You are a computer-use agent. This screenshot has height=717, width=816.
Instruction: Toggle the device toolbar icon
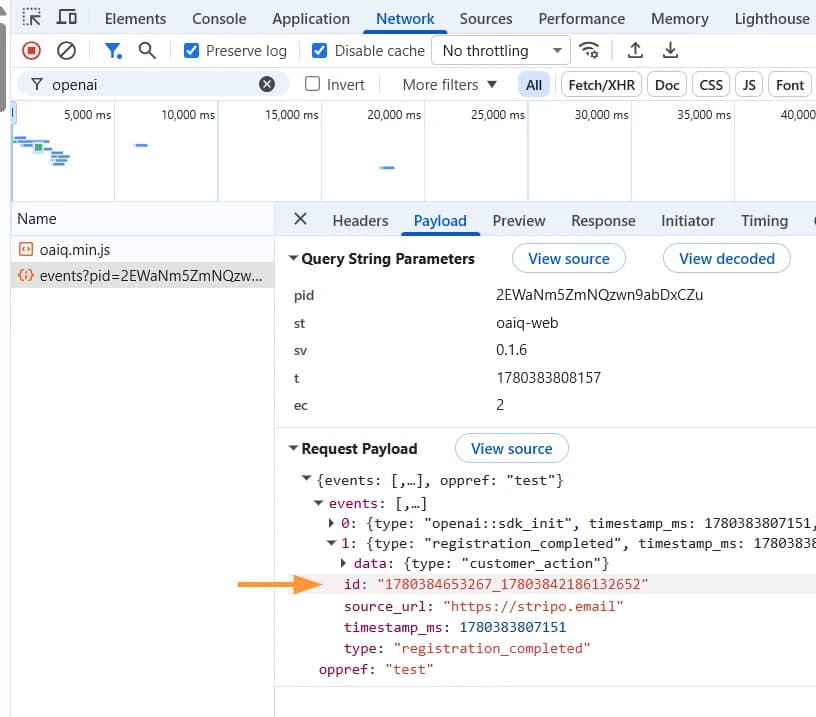click(x=67, y=18)
